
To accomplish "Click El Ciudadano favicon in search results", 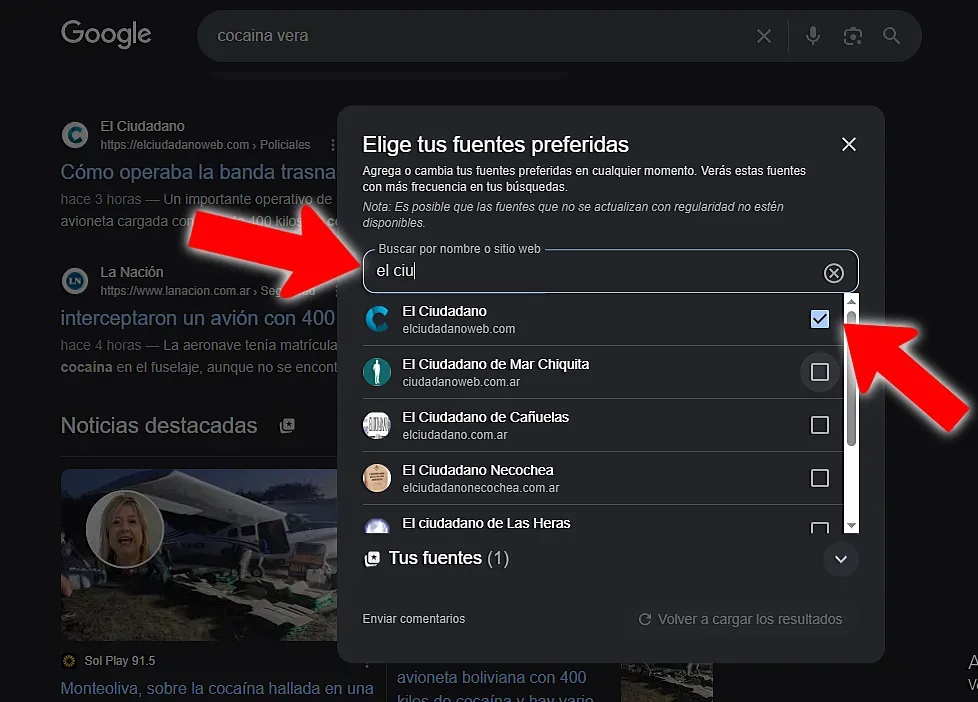I will tap(75, 135).
